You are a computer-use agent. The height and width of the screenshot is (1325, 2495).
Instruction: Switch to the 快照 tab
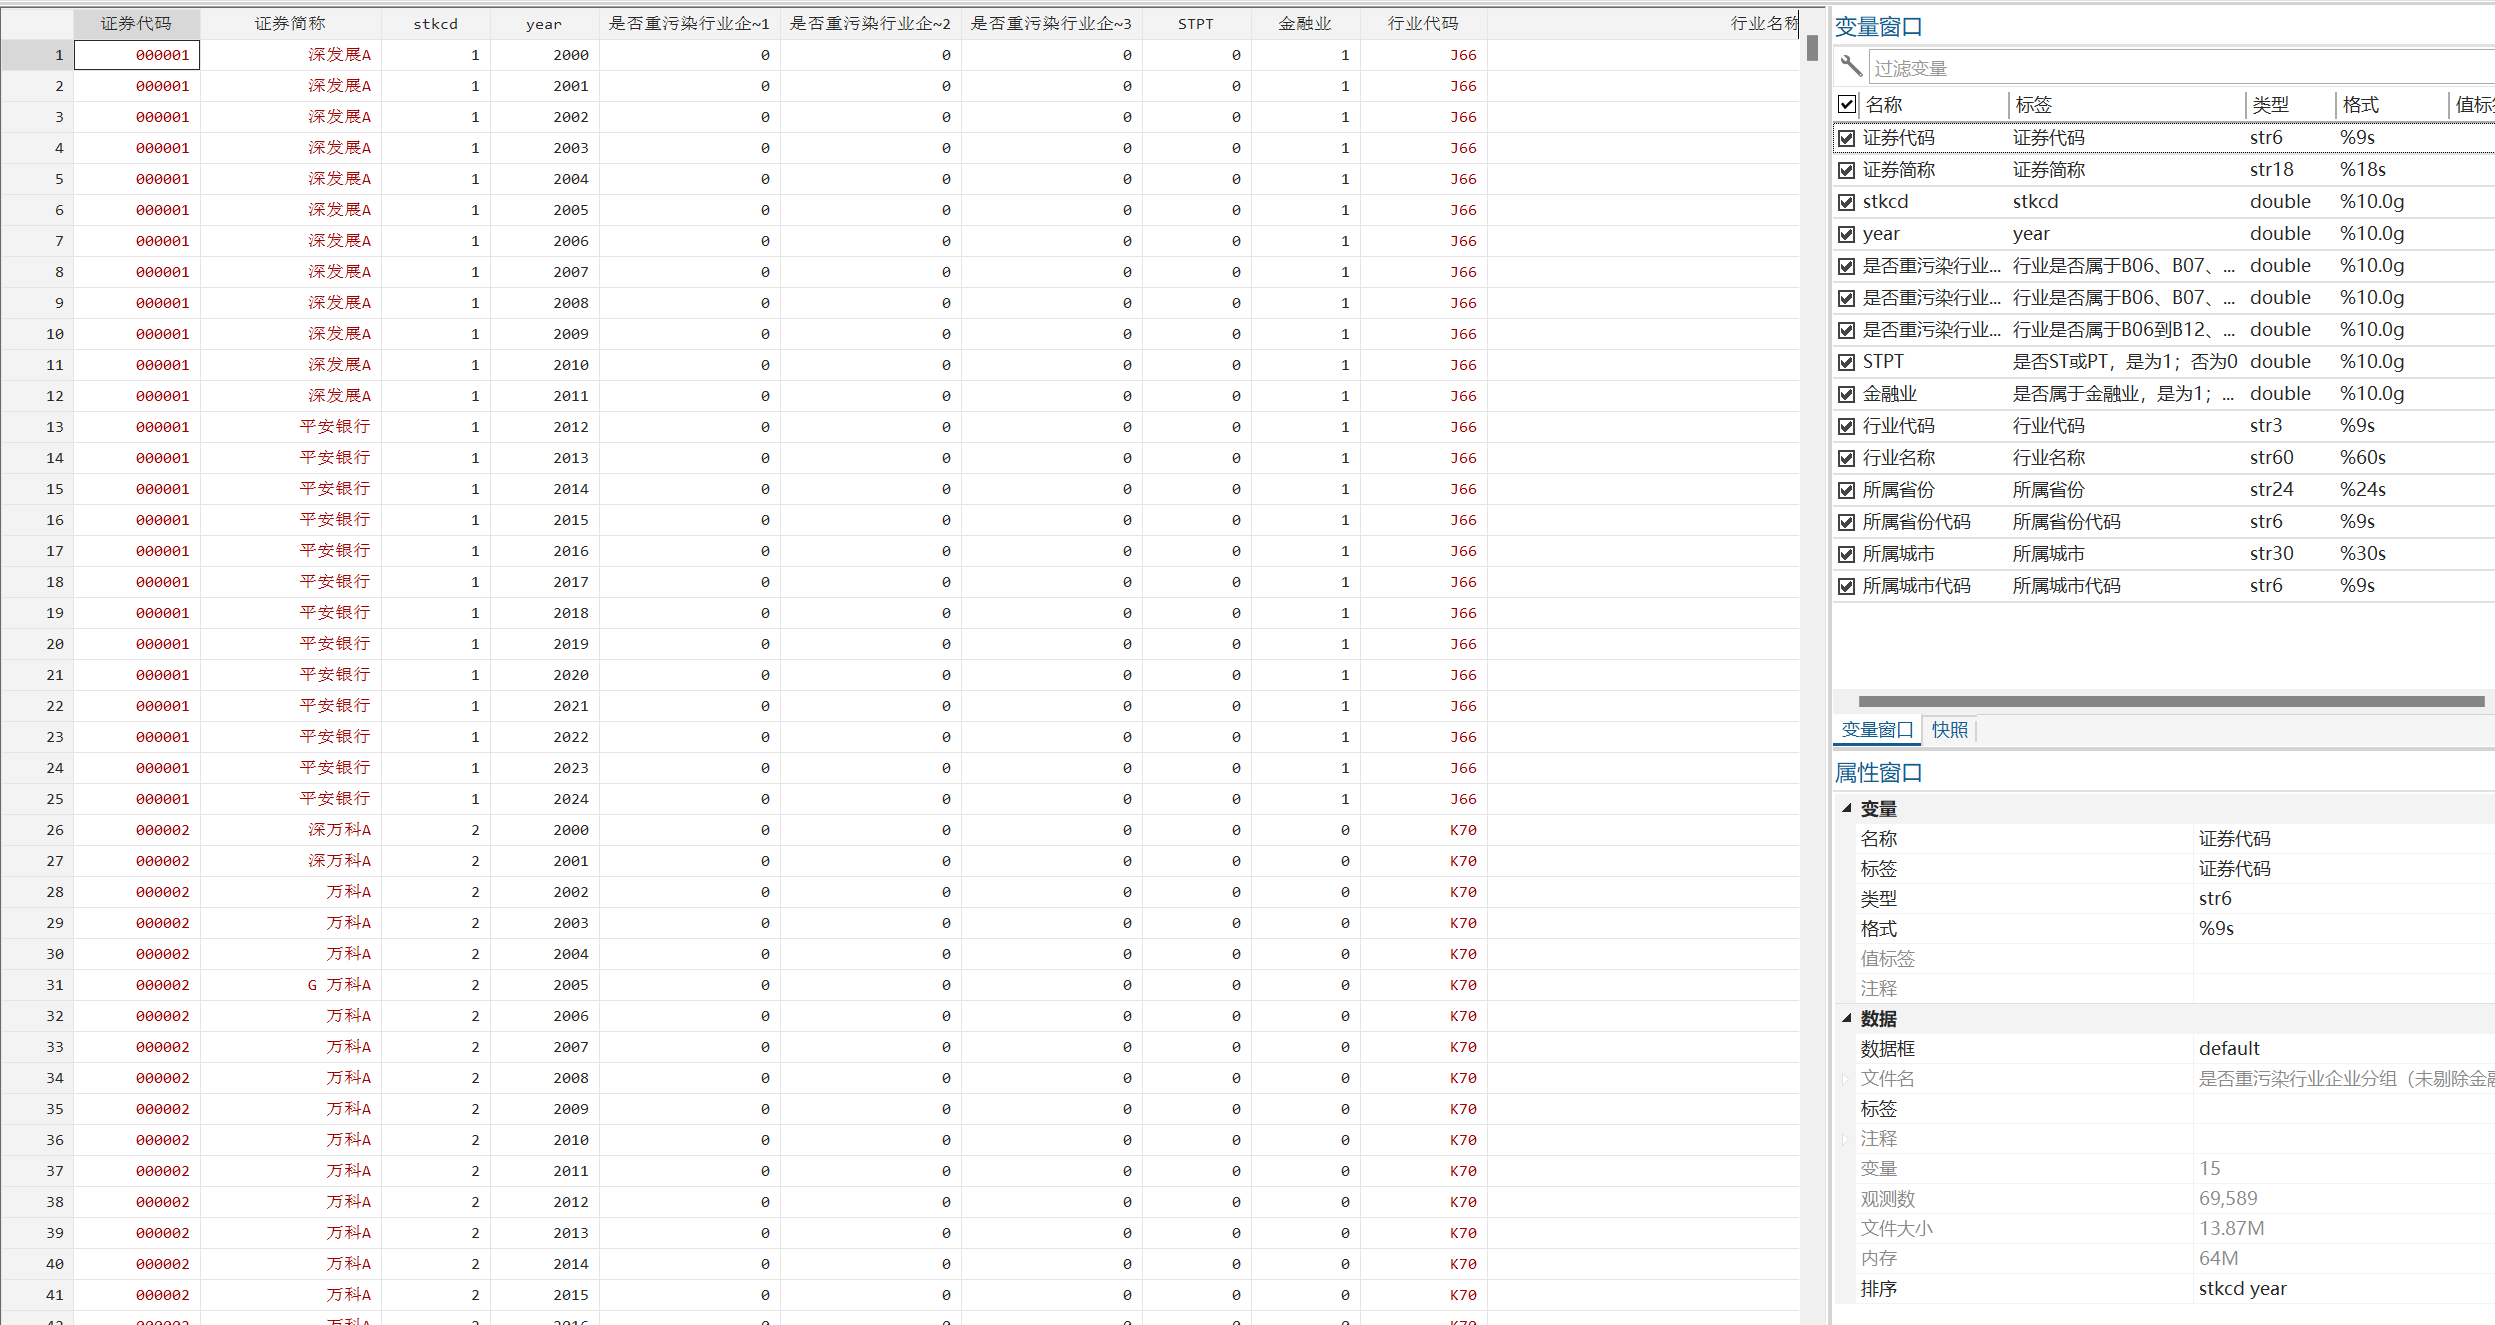[x=1949, y=730]
